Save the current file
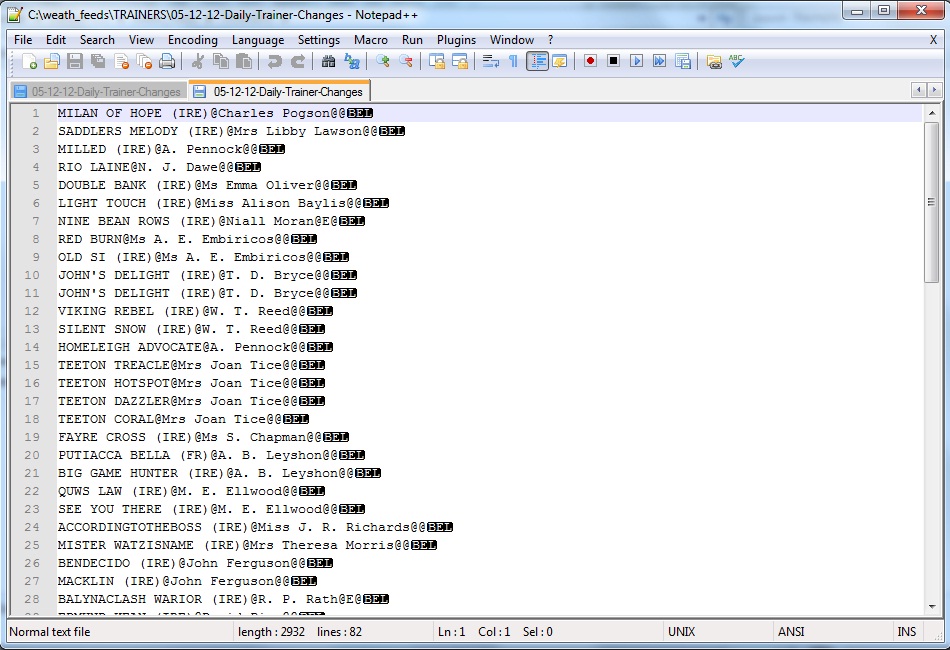 point(73,61)
